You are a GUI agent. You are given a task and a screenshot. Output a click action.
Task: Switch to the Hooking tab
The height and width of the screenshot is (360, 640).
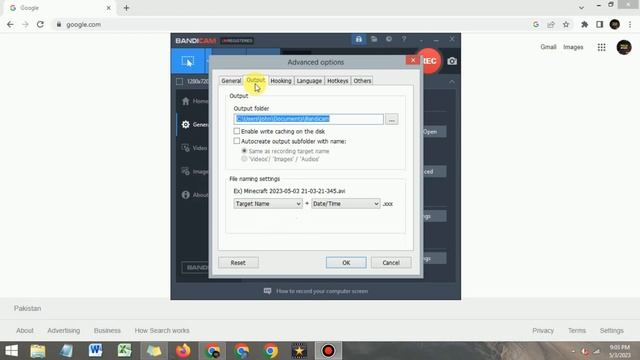click(x=281, y=81)
